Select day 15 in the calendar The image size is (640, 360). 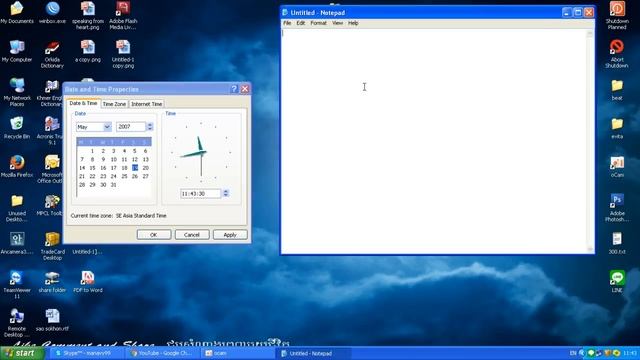tap(92, 168)
